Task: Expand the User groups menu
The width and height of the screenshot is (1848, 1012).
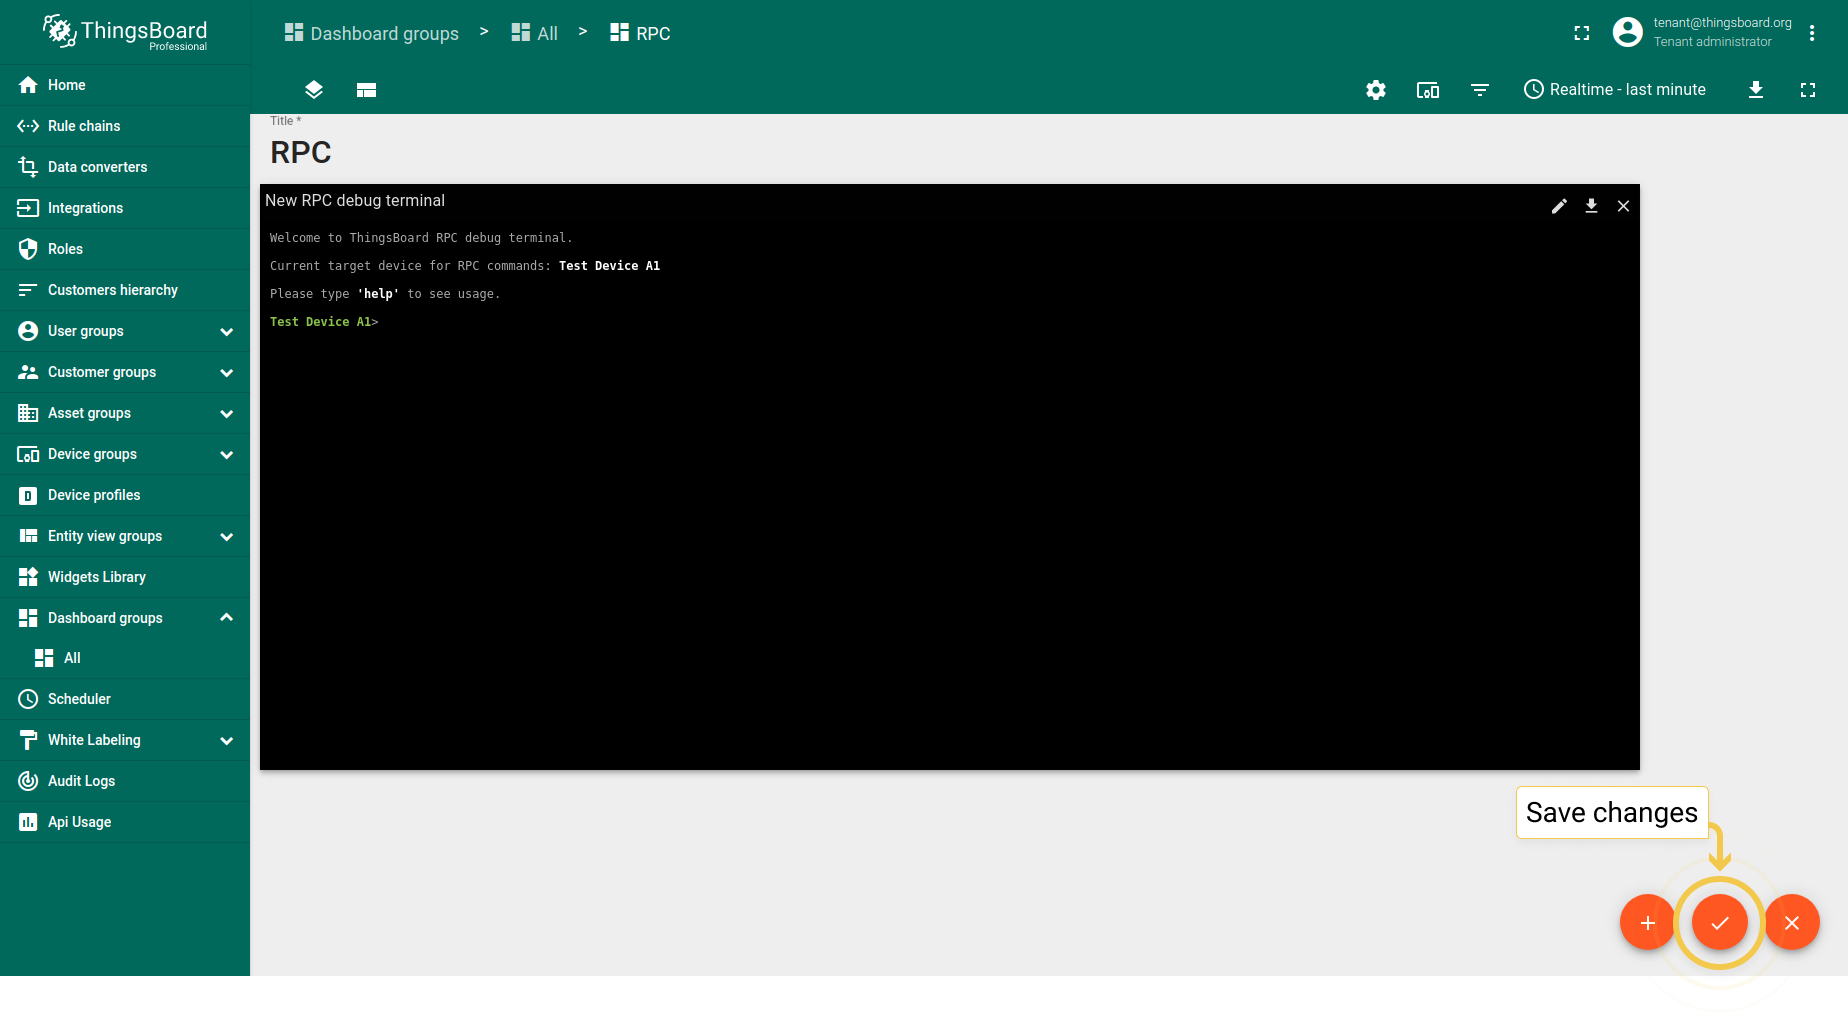Action: click(226, 331)
